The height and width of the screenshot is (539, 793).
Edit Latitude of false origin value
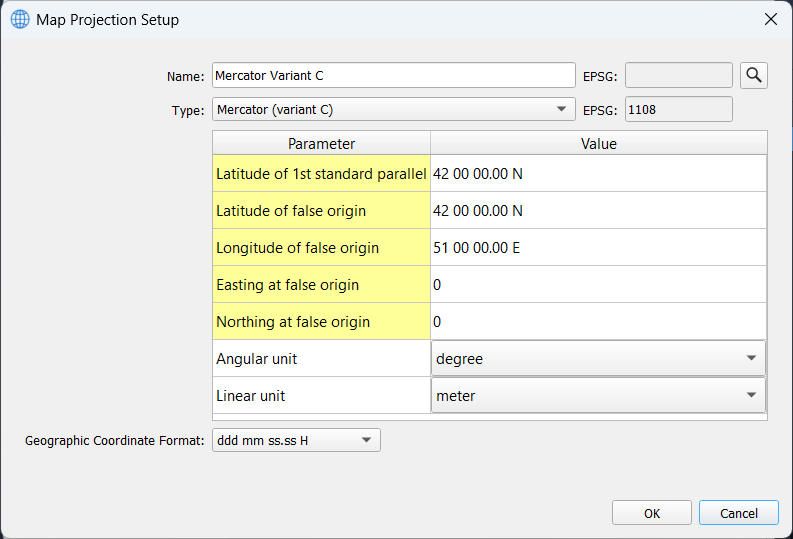pos(598,211)
